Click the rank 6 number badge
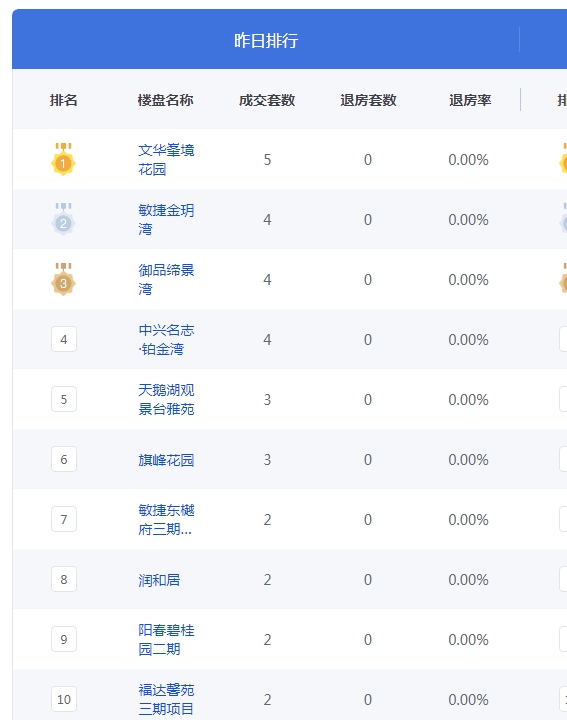The width and height of the screenshot is (567, 720). (x=64, y=459)
